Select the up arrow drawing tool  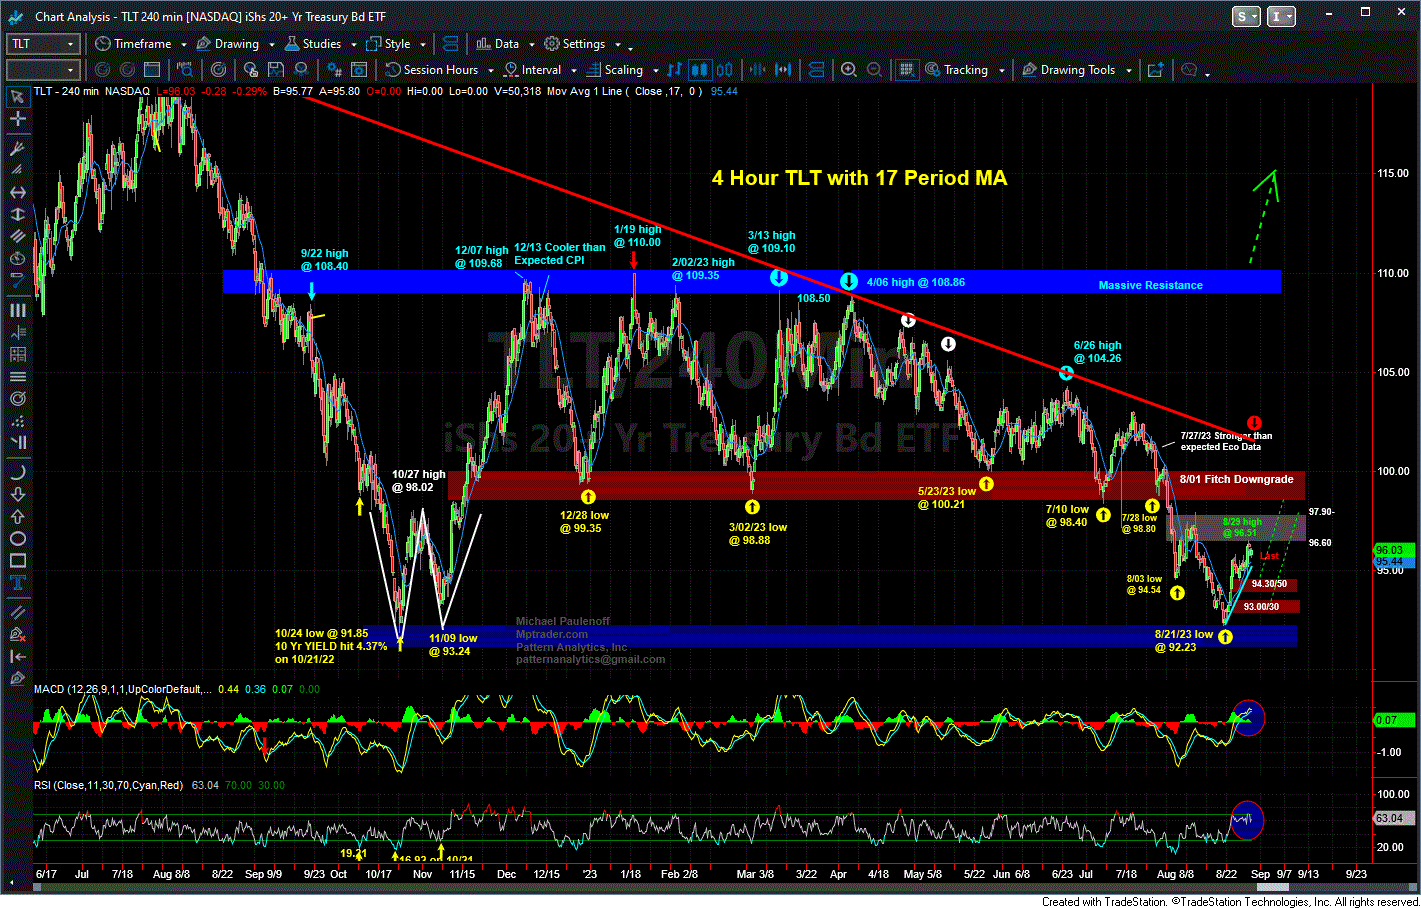click(17, 517)
